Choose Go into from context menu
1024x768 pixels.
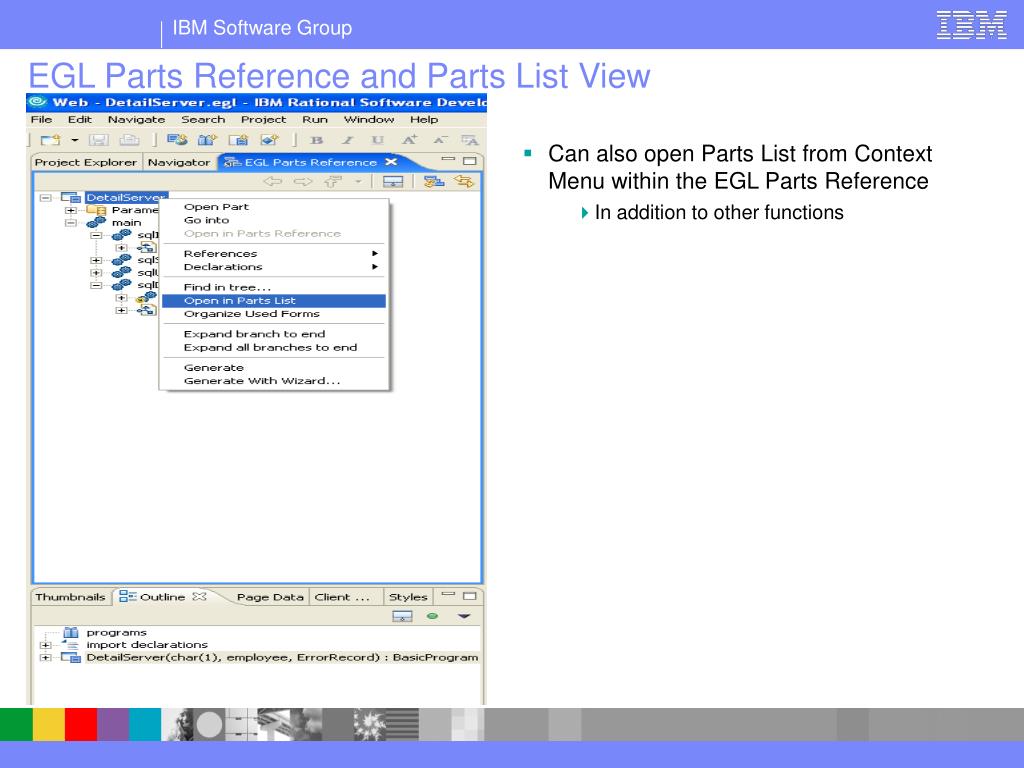click(x=273, y=220)
